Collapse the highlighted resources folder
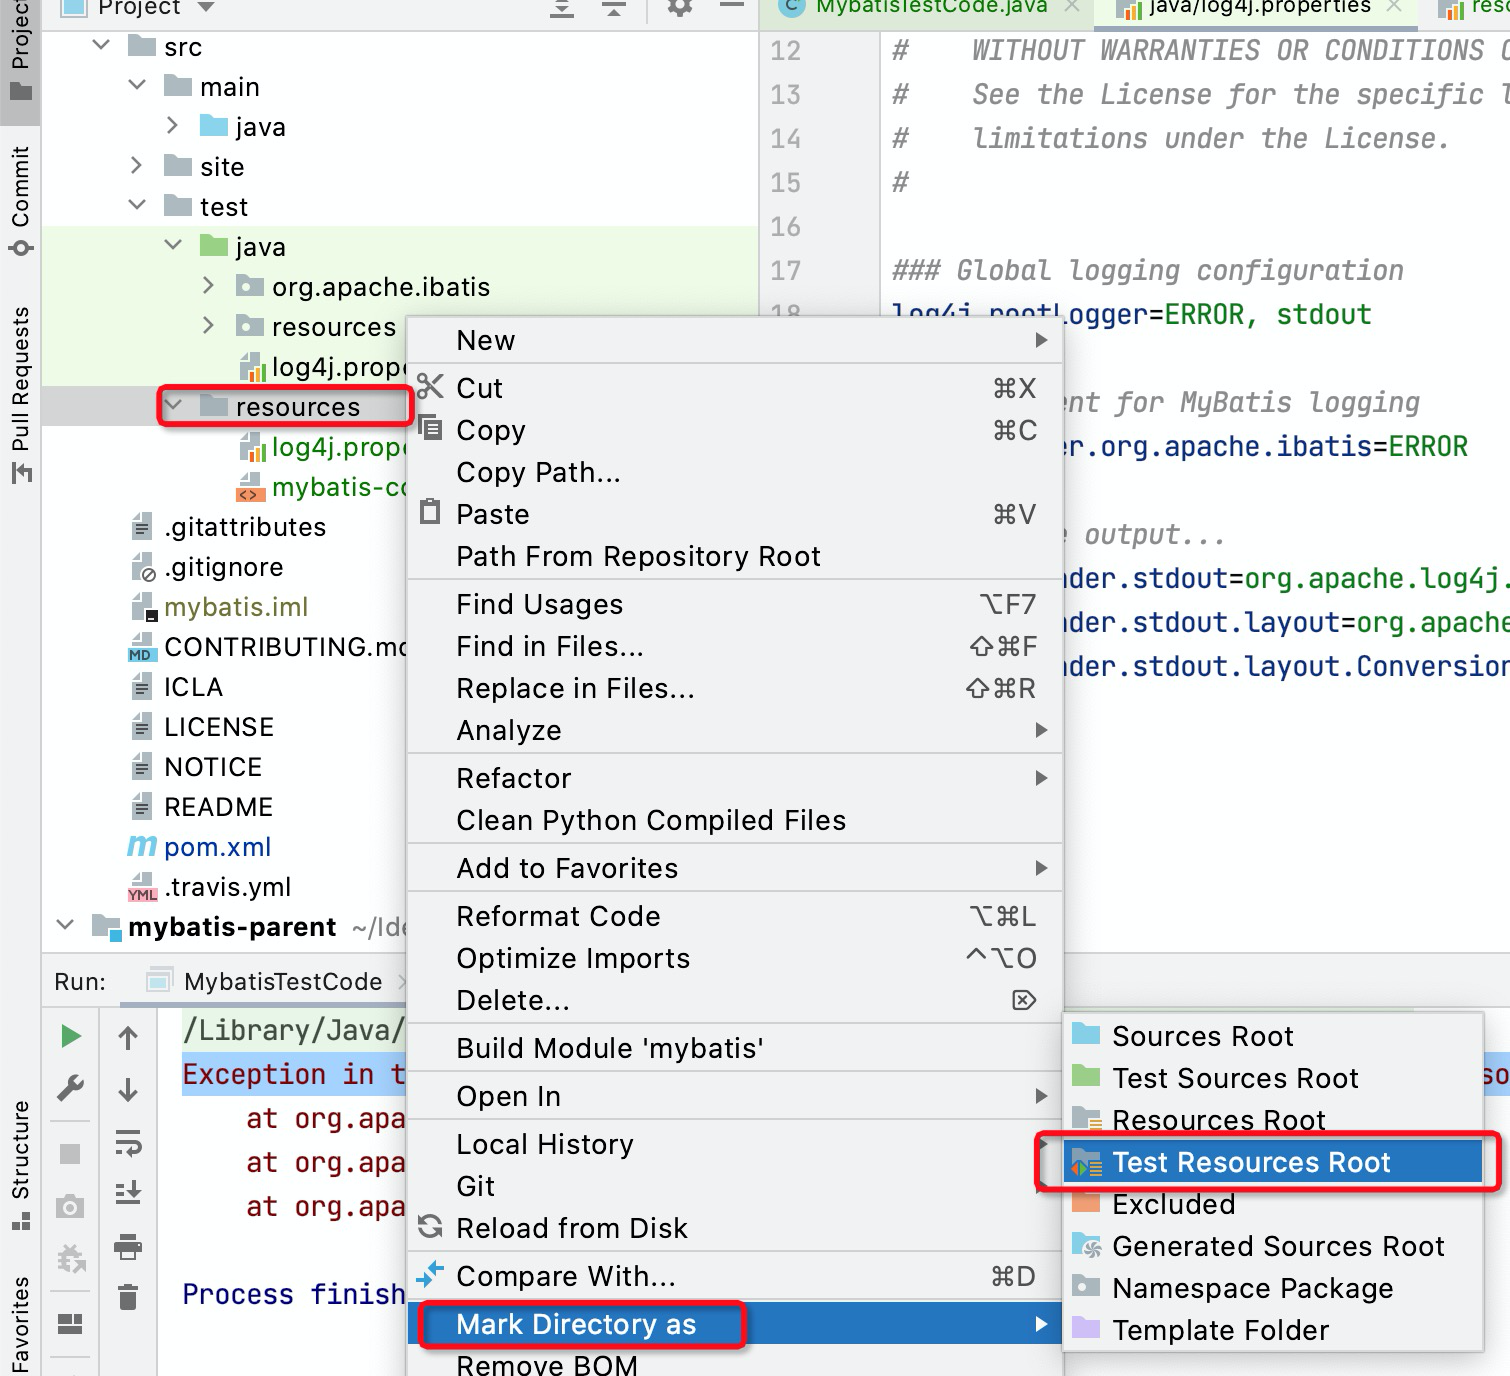 [174, 406]
